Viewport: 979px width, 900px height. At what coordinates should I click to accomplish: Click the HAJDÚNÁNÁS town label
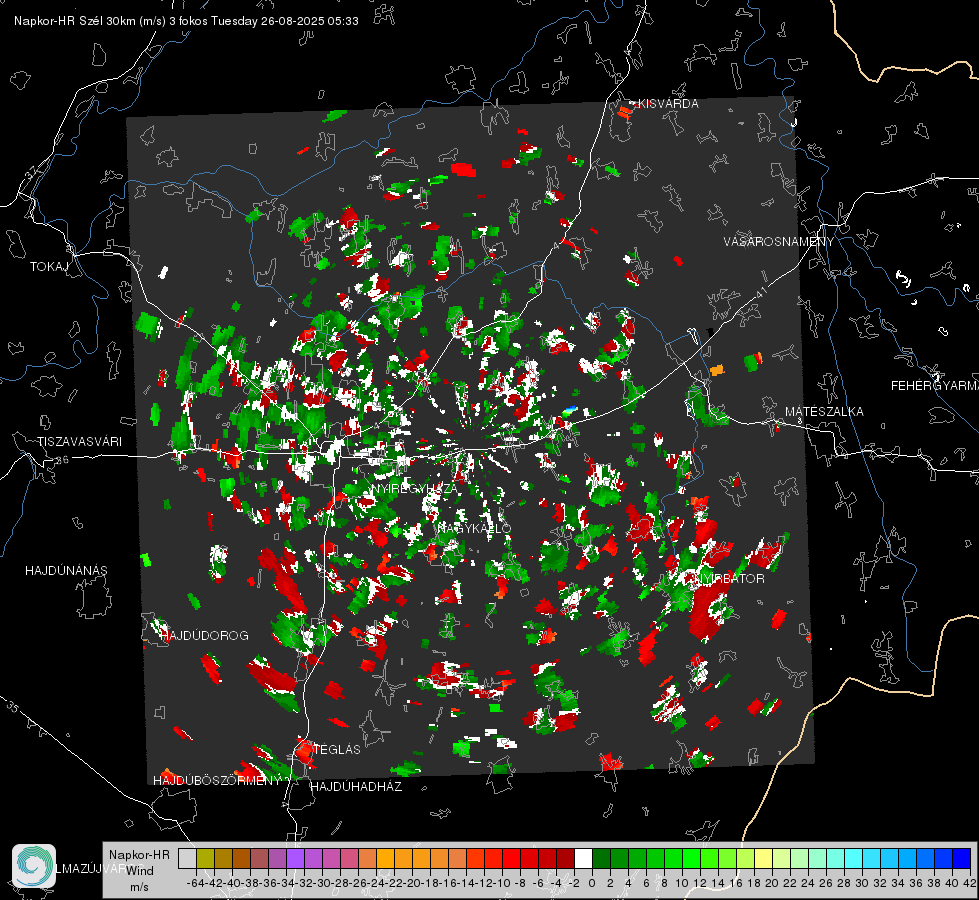pos(66,570)
